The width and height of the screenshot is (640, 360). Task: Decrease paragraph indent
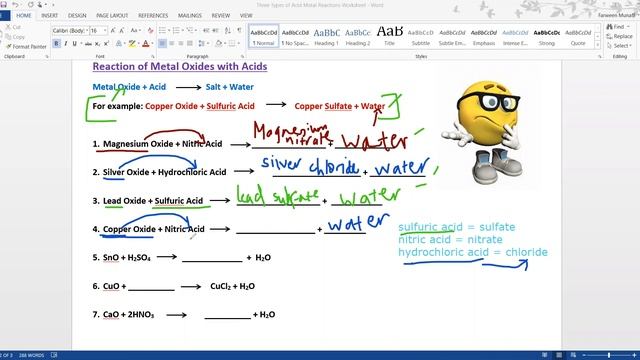pos(206,31)
